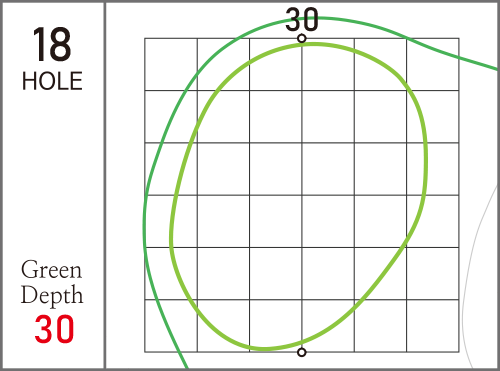
Task: Click the bottom-left grid cell
Action: pyautogui.click(x=171, y=326)
